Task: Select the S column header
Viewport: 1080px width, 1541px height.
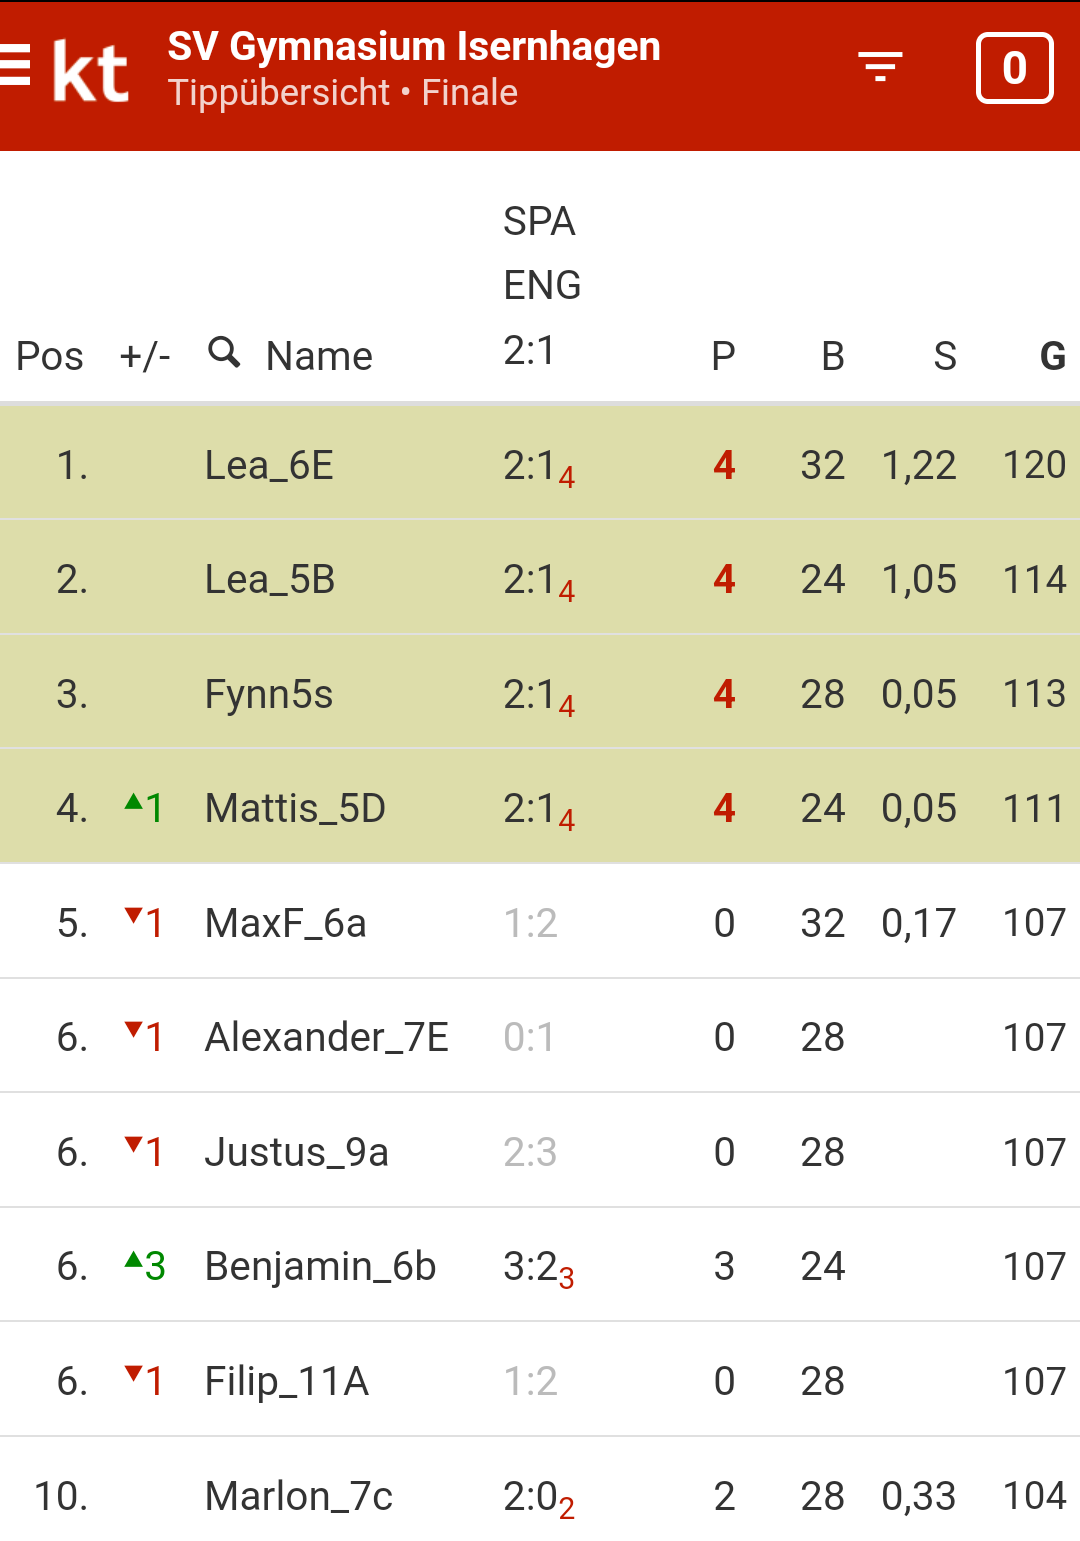Action: click(x=945, y=356)
